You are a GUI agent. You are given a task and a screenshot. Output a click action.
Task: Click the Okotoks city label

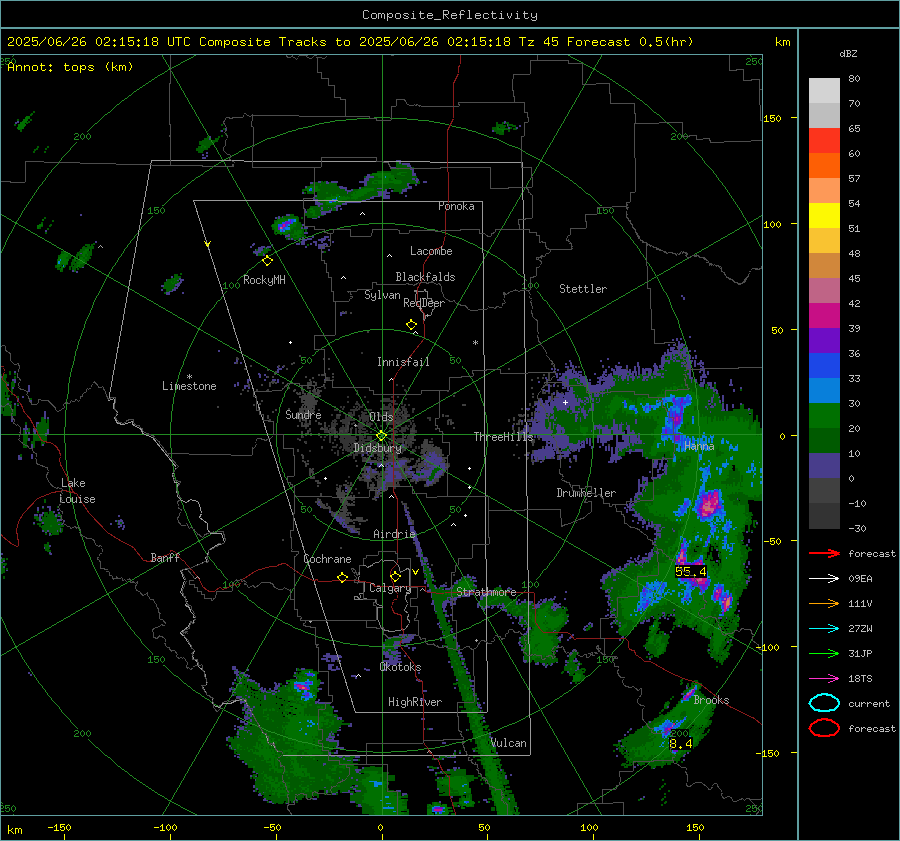click(400, 667)
